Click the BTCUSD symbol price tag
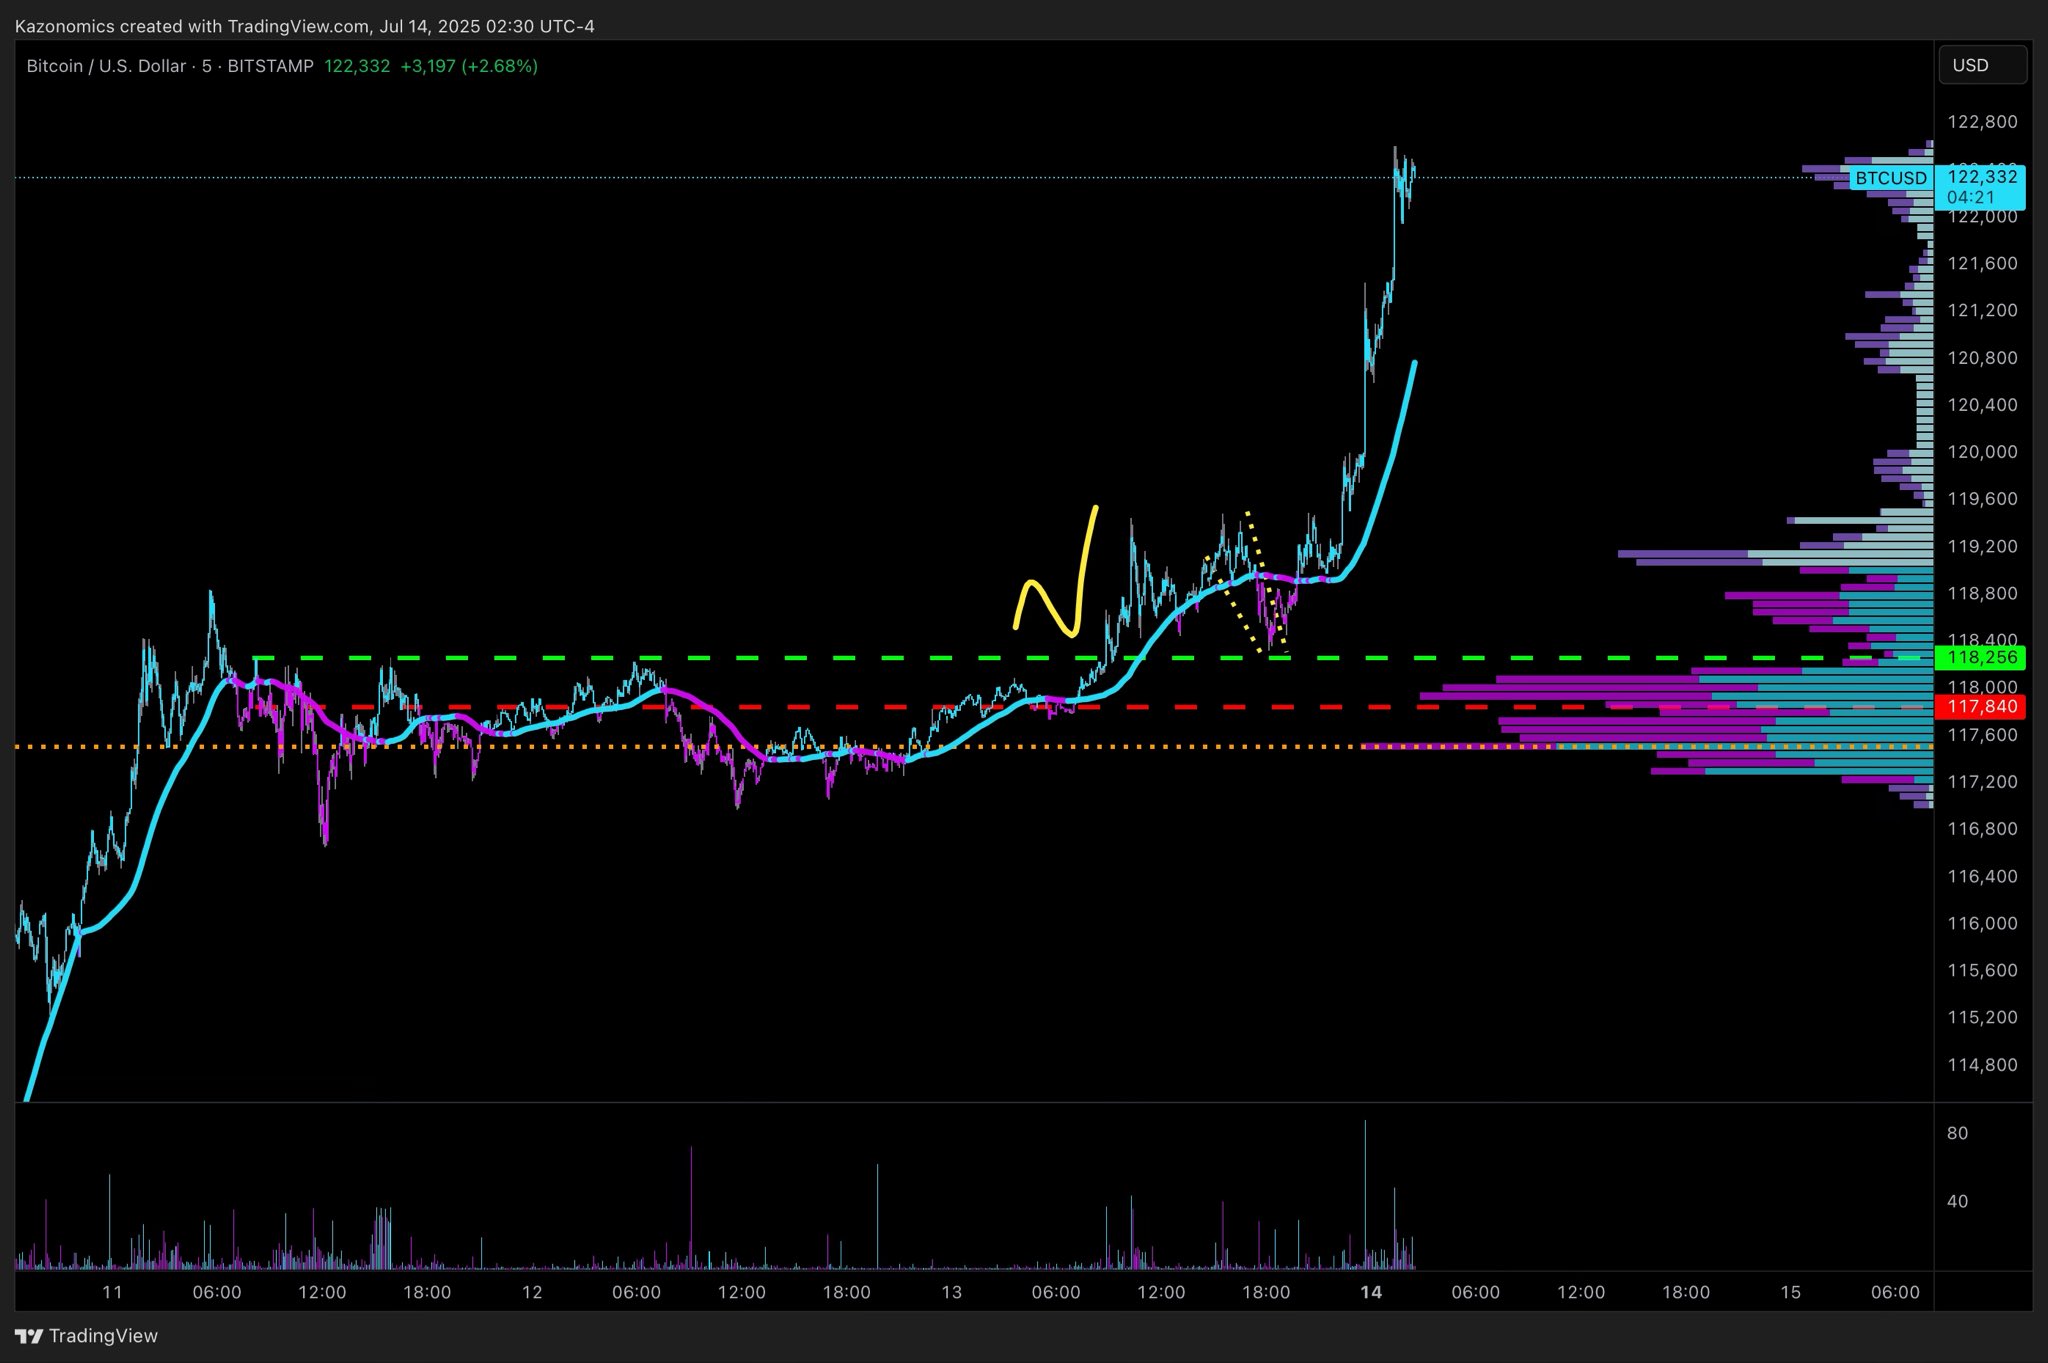 1890,178
